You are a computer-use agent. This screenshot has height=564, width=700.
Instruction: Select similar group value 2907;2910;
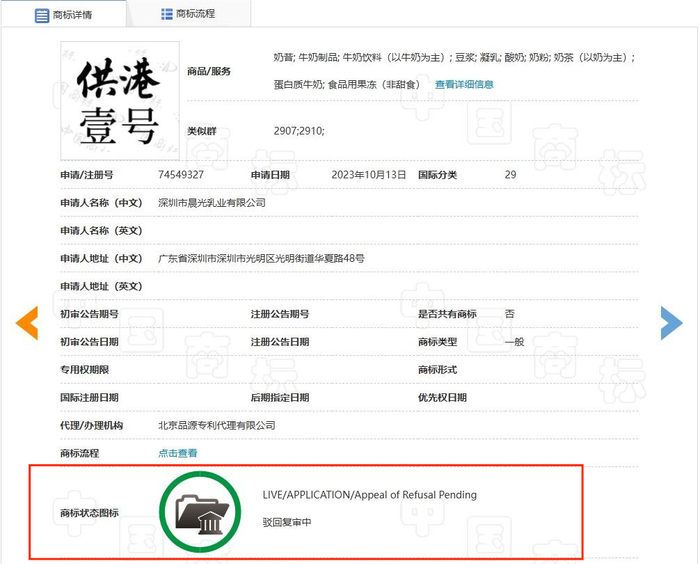click(299, 131)
